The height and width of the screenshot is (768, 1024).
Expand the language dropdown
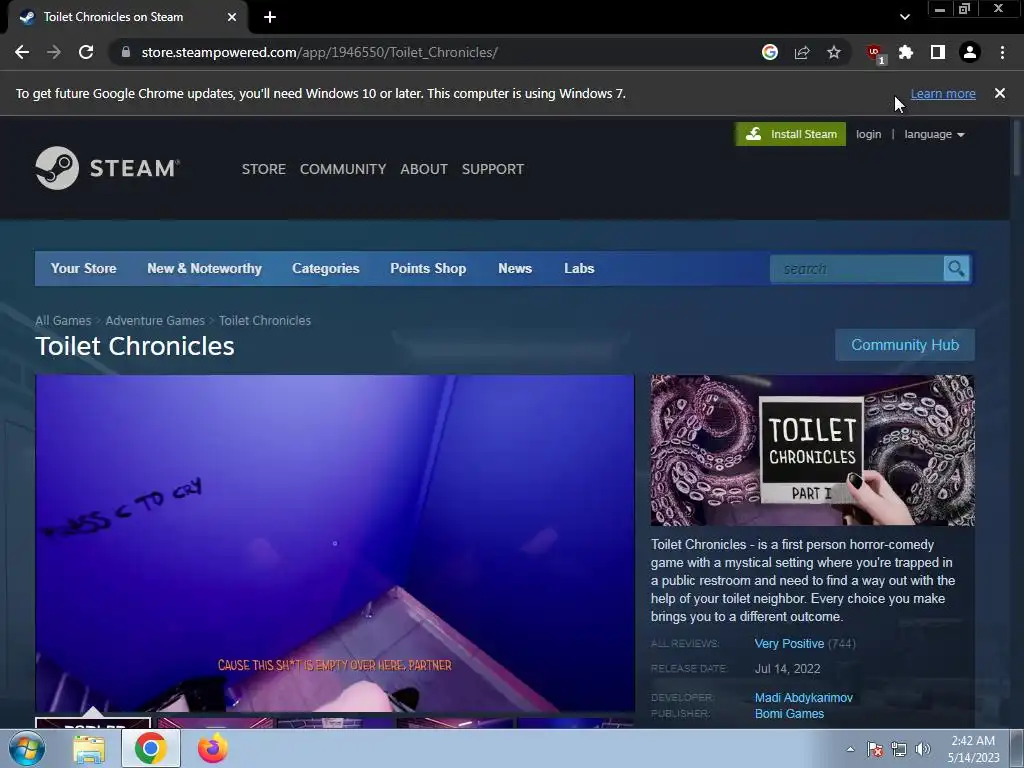point(934,134)
